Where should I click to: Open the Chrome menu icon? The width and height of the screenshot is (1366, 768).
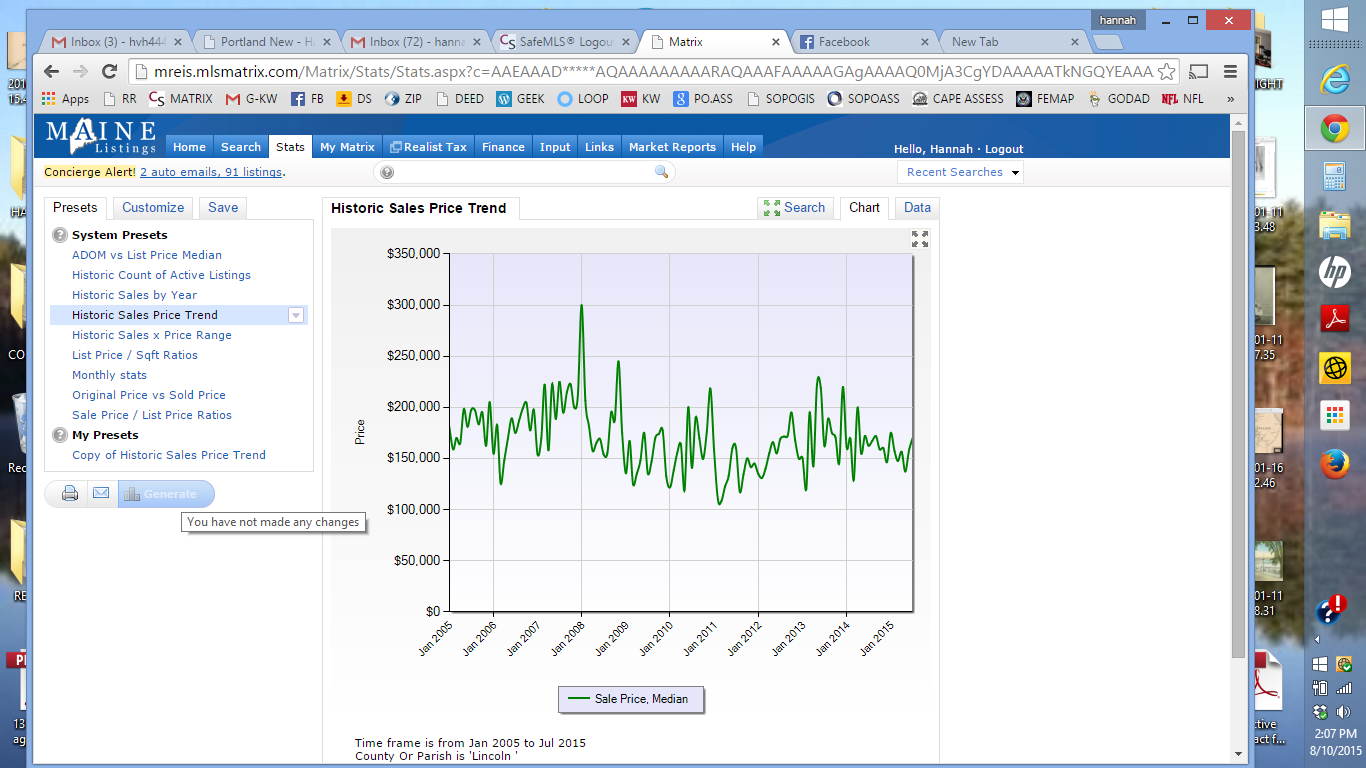[x=1230, y=72]
